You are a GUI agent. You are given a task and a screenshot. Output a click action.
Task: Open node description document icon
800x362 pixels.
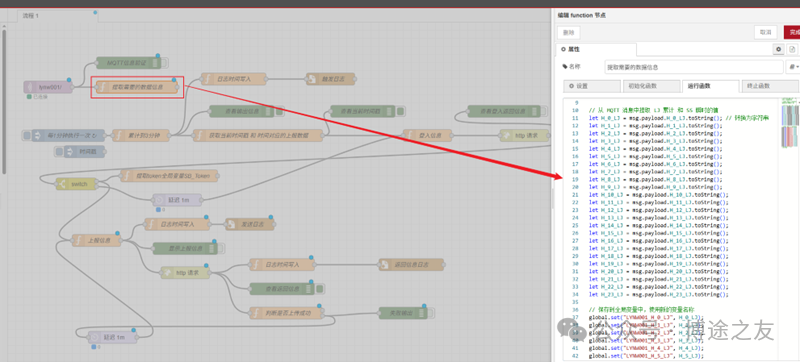tap(792, 49)
